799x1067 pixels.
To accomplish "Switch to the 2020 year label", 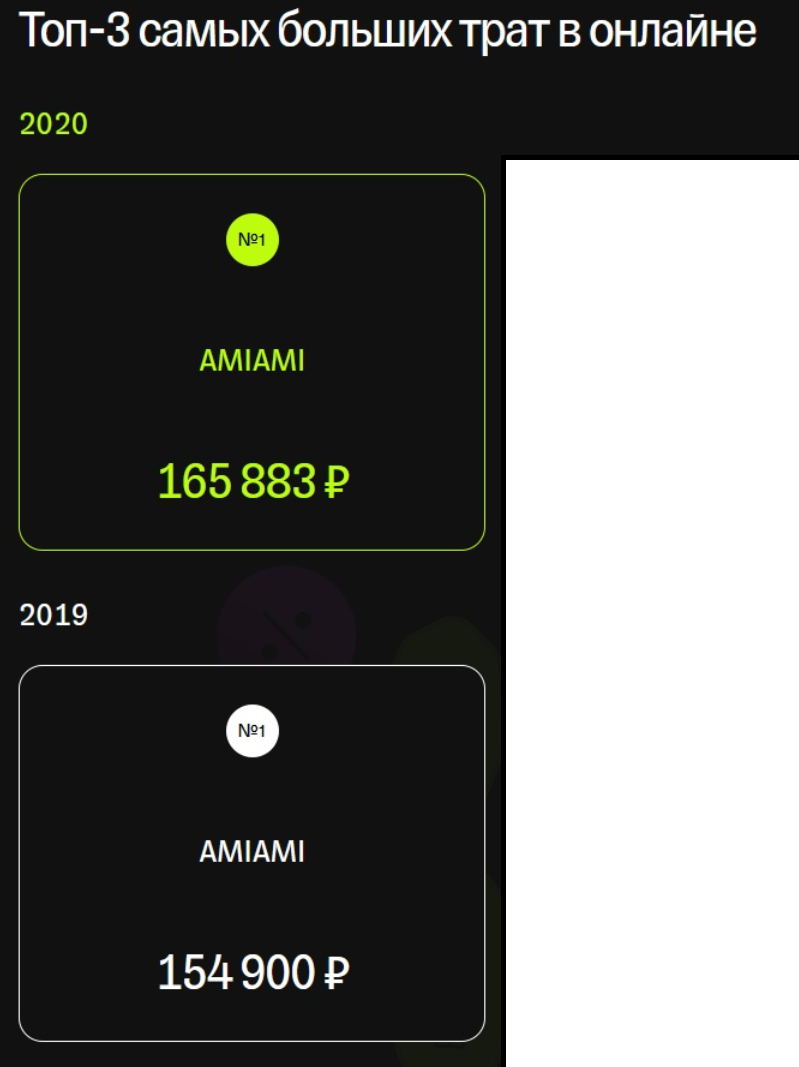I will [54, 125].
